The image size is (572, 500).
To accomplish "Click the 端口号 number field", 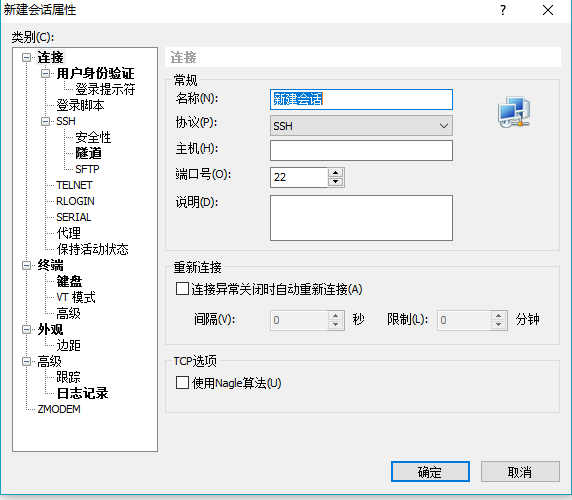I will tap(299, 178).
